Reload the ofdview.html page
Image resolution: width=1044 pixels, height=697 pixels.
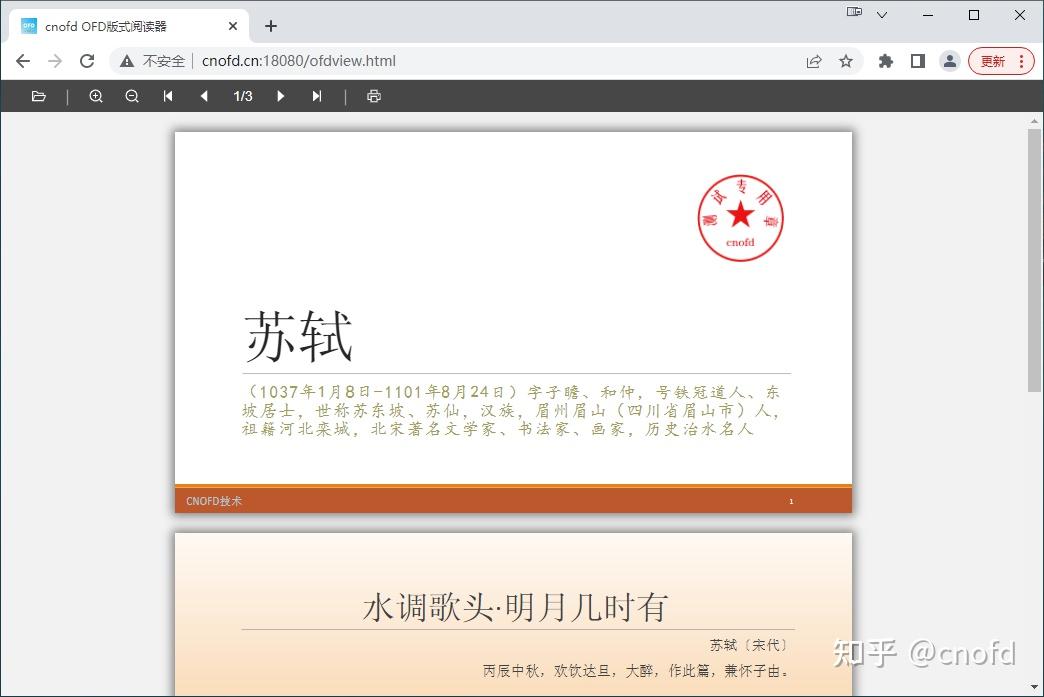87,61
